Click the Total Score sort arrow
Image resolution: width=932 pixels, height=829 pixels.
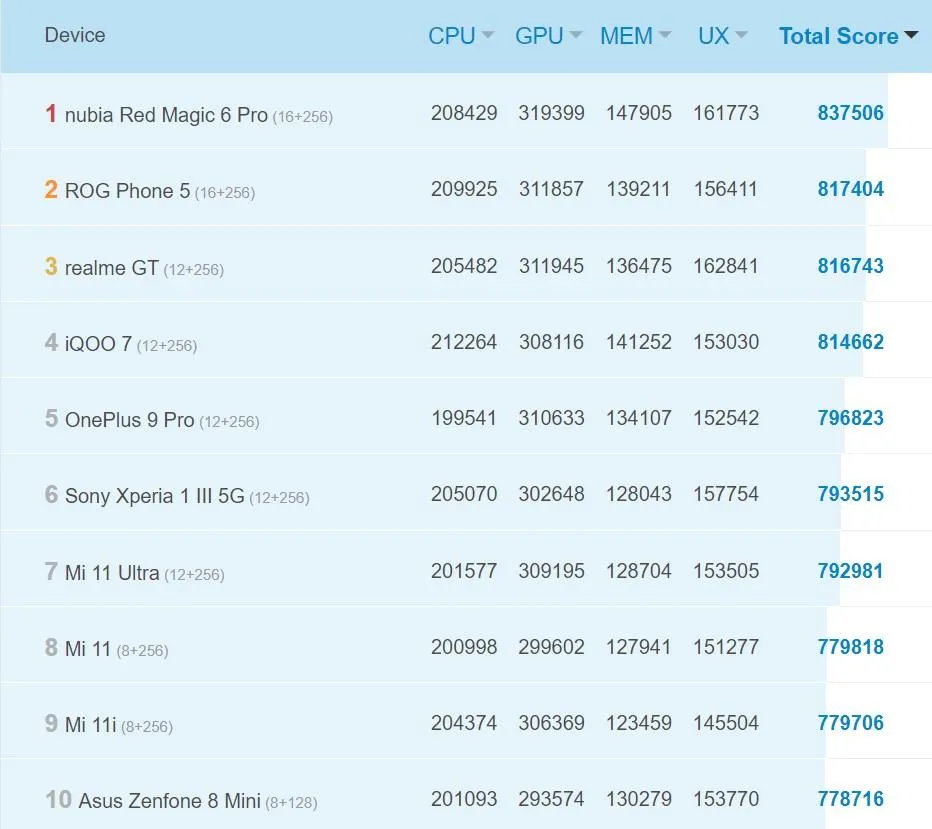[910, 36]
